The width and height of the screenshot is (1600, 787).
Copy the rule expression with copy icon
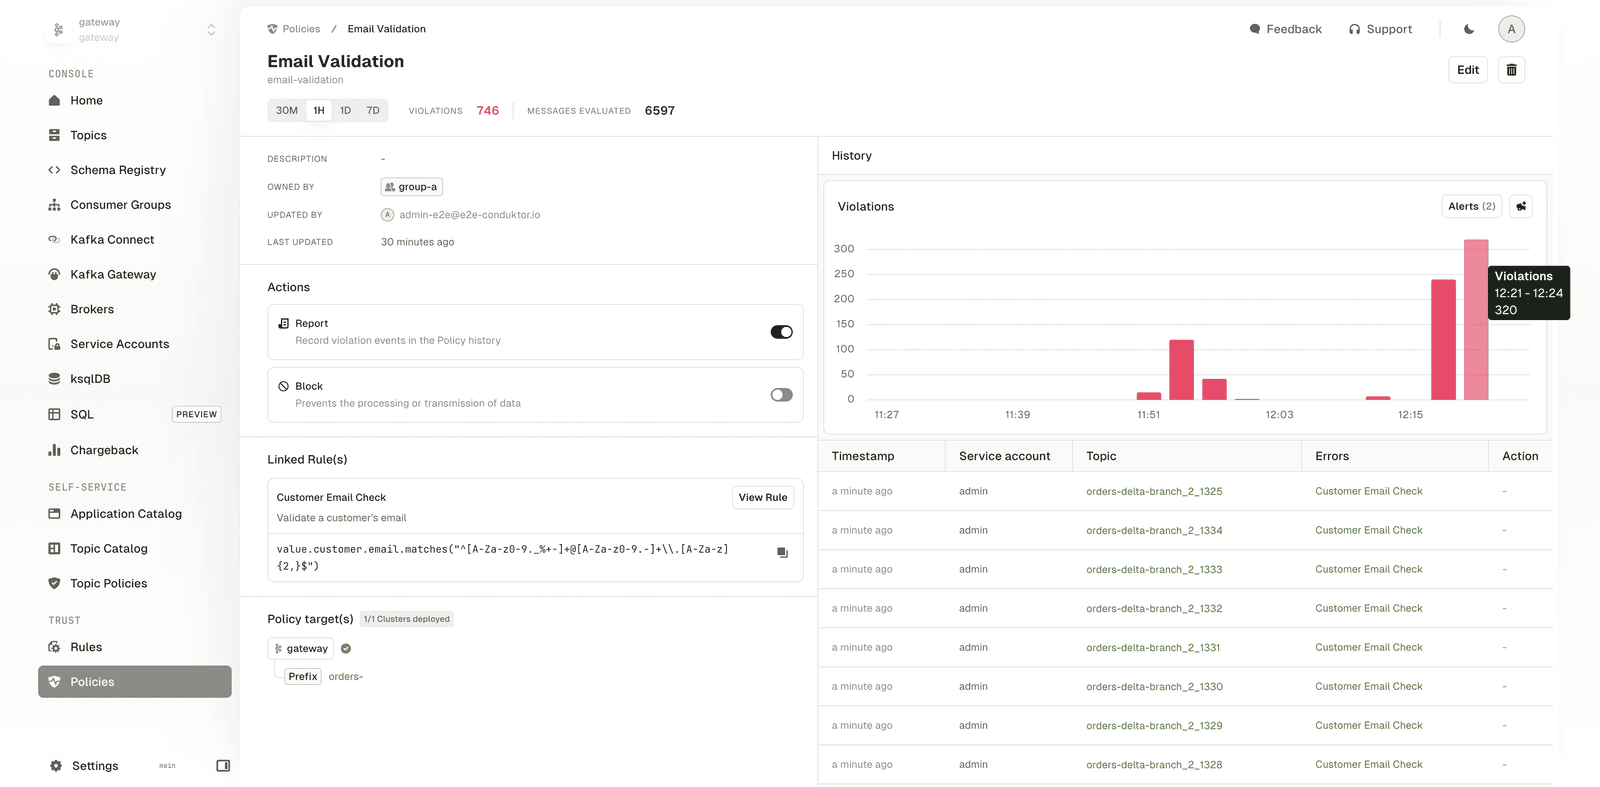782,553
